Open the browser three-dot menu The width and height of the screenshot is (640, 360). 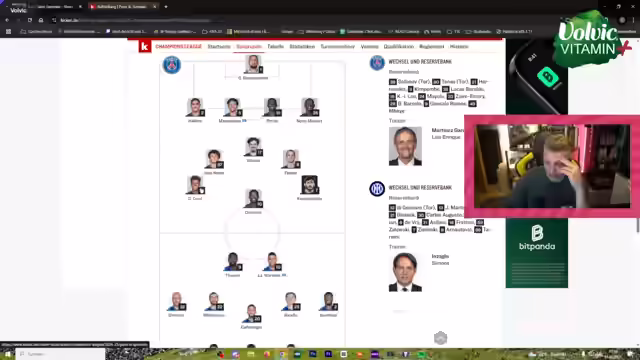[x=633, y=20]
